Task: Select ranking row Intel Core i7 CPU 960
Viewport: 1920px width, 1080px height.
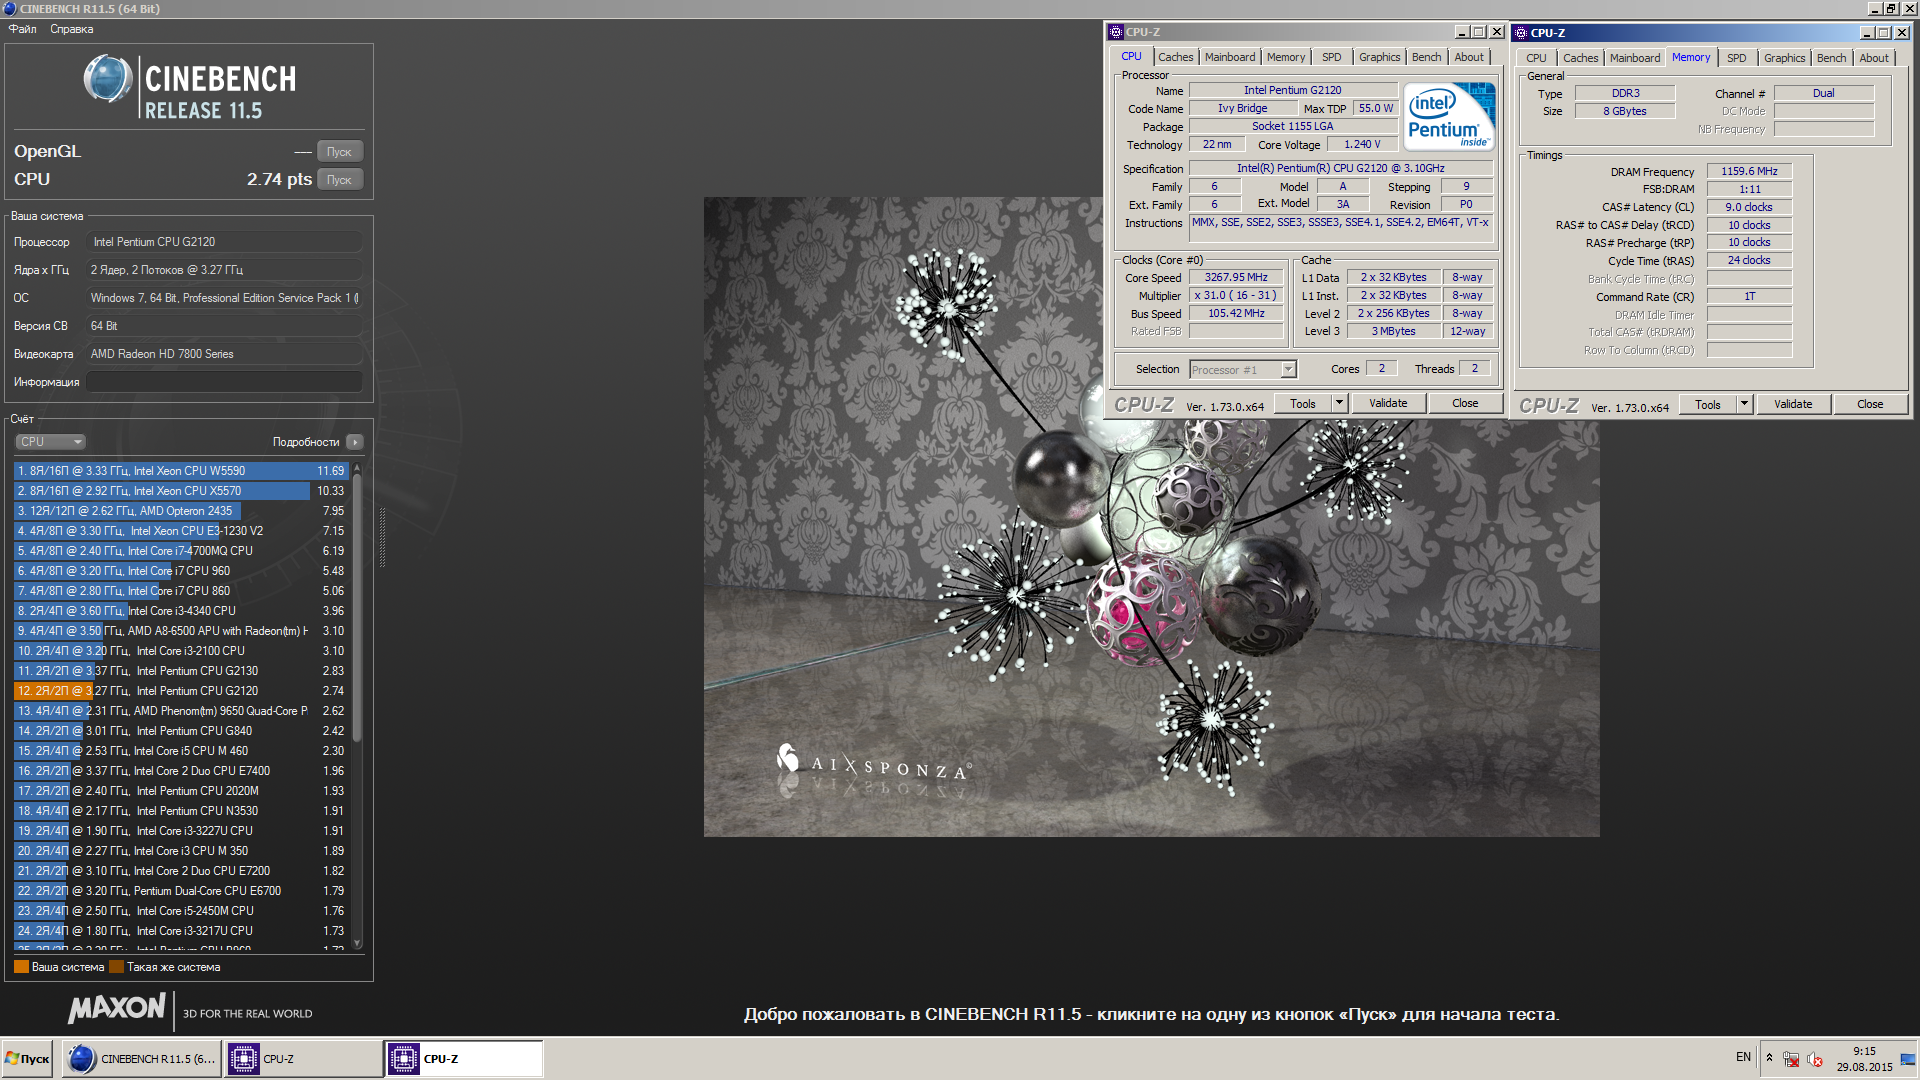Action: (x=181, y=571)
